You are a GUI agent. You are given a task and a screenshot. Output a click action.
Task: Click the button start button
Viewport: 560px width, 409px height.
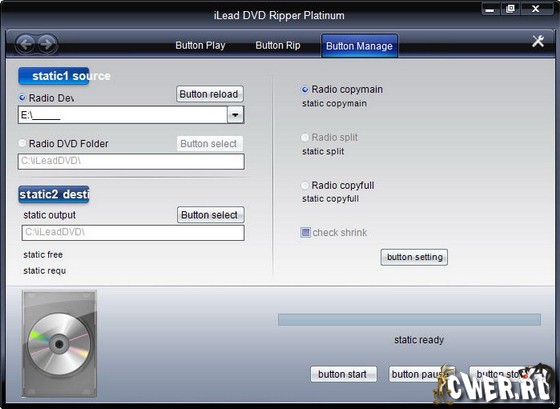click(x=344, y=374)
